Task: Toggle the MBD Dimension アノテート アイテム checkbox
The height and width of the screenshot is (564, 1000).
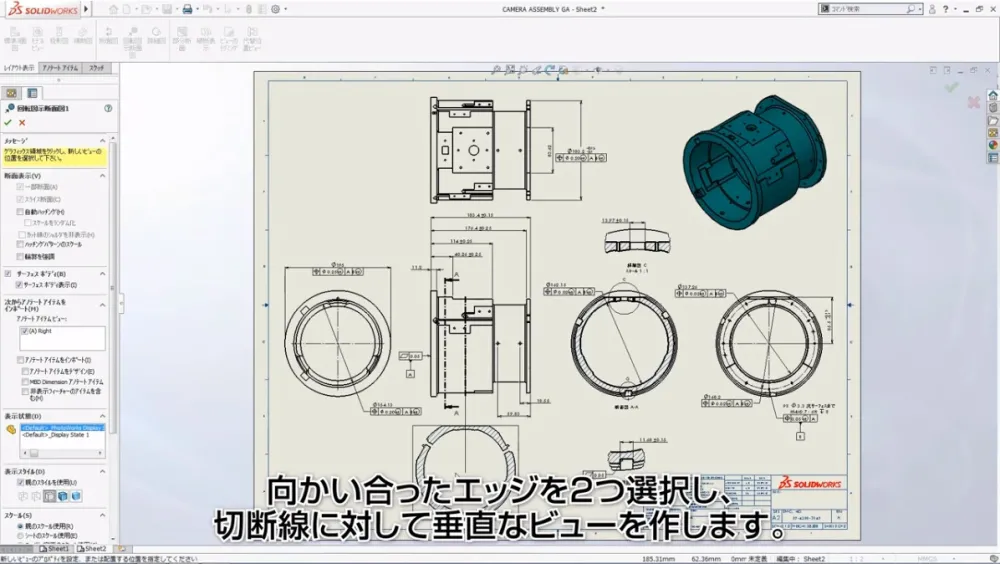Action: click(26, 382)
